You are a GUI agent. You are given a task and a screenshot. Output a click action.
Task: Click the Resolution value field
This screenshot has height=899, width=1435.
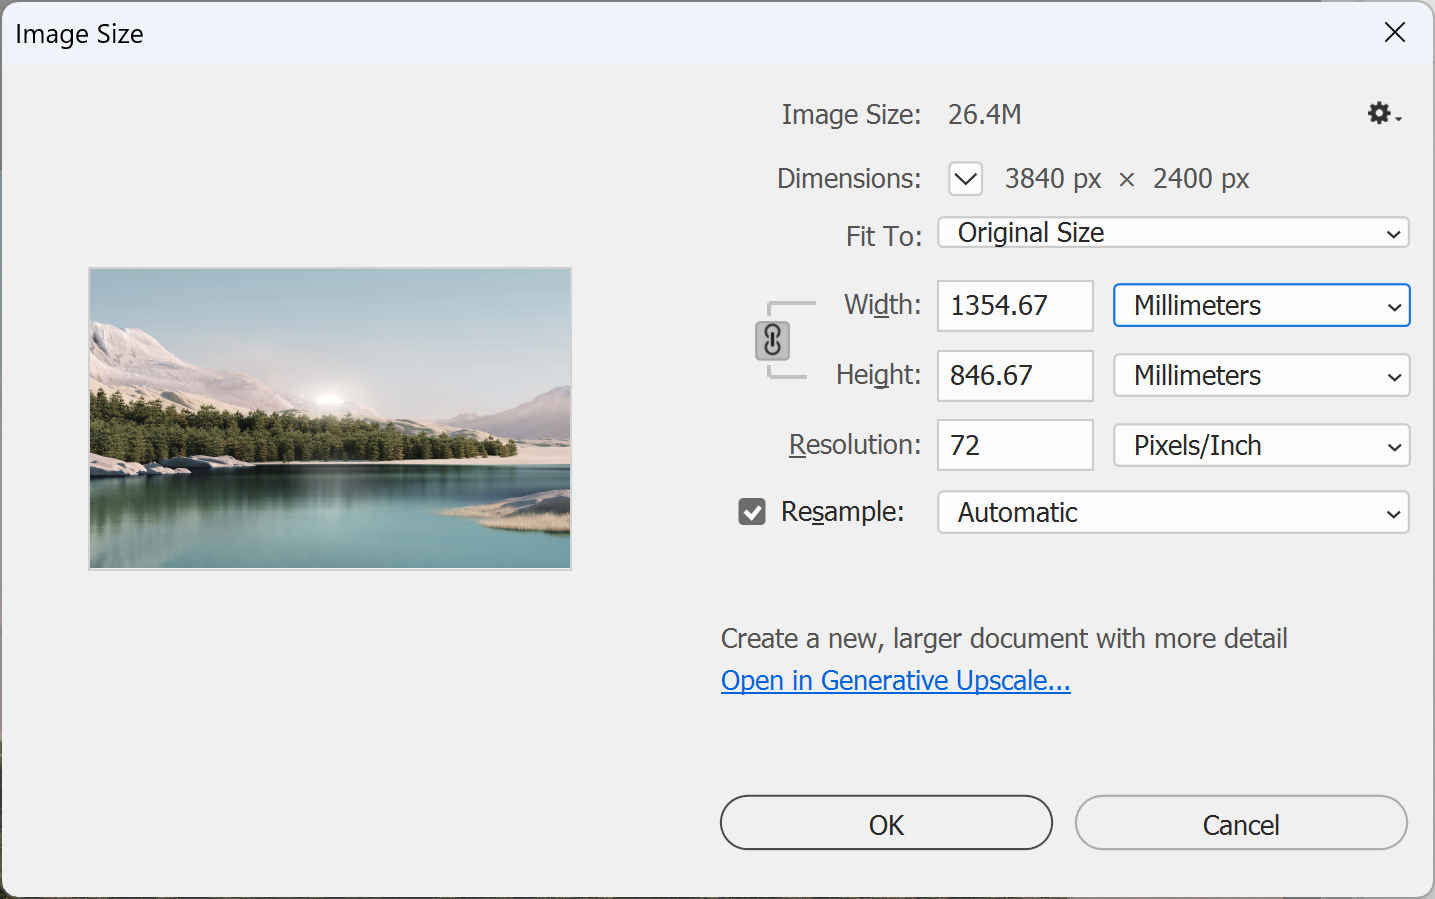[1015, 445]
